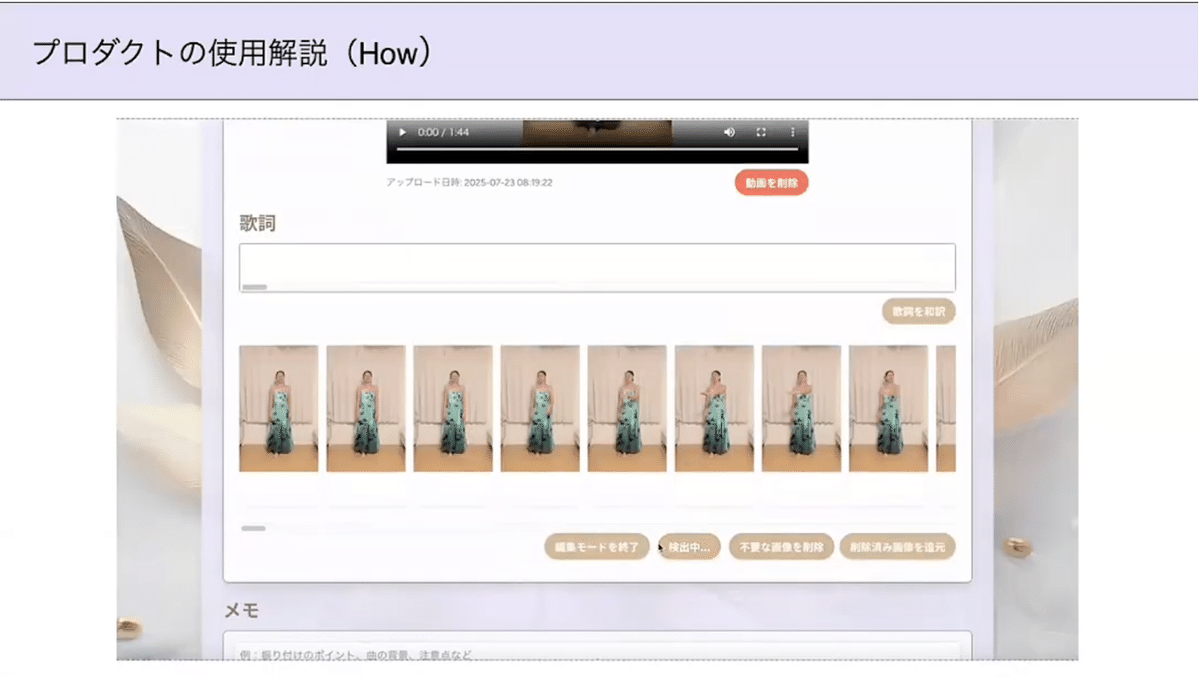Select the sixth dancer thumbnail
The height and width of the screenshot is (677, 1200).
[714, 408]
